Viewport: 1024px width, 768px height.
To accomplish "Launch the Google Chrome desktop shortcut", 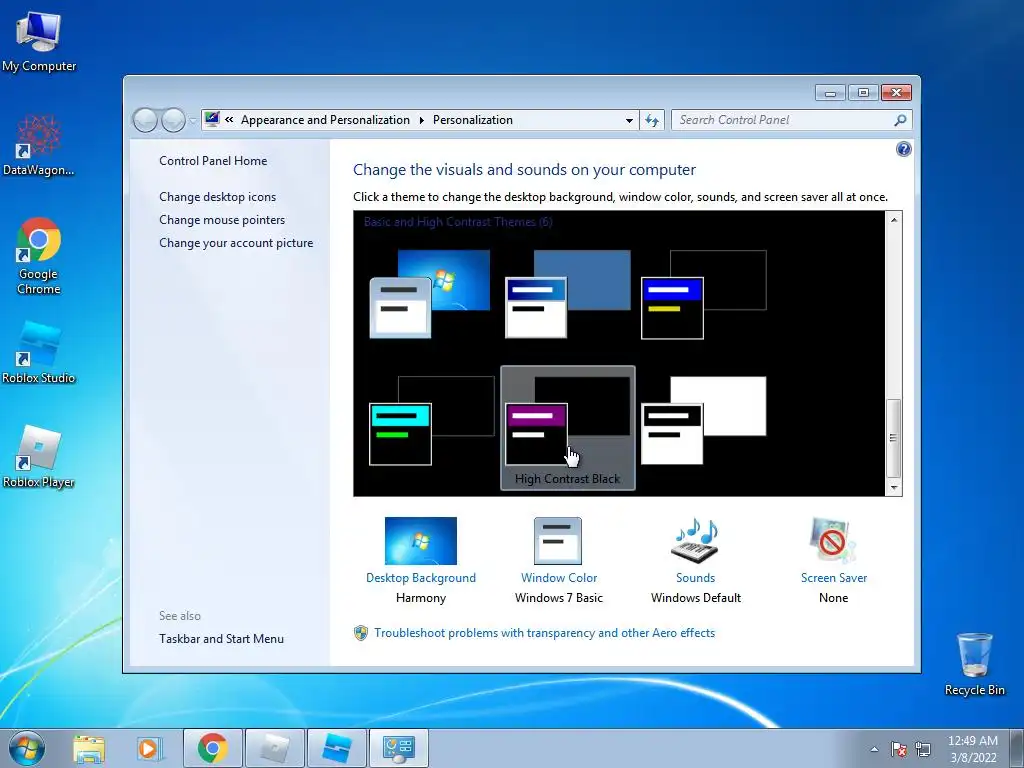I will [39, 255].
